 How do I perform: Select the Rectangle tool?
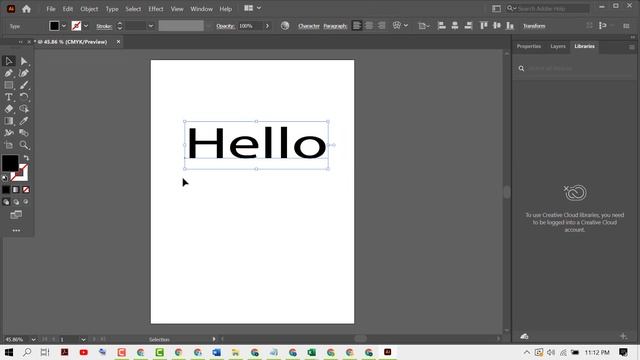pos(9,85)
